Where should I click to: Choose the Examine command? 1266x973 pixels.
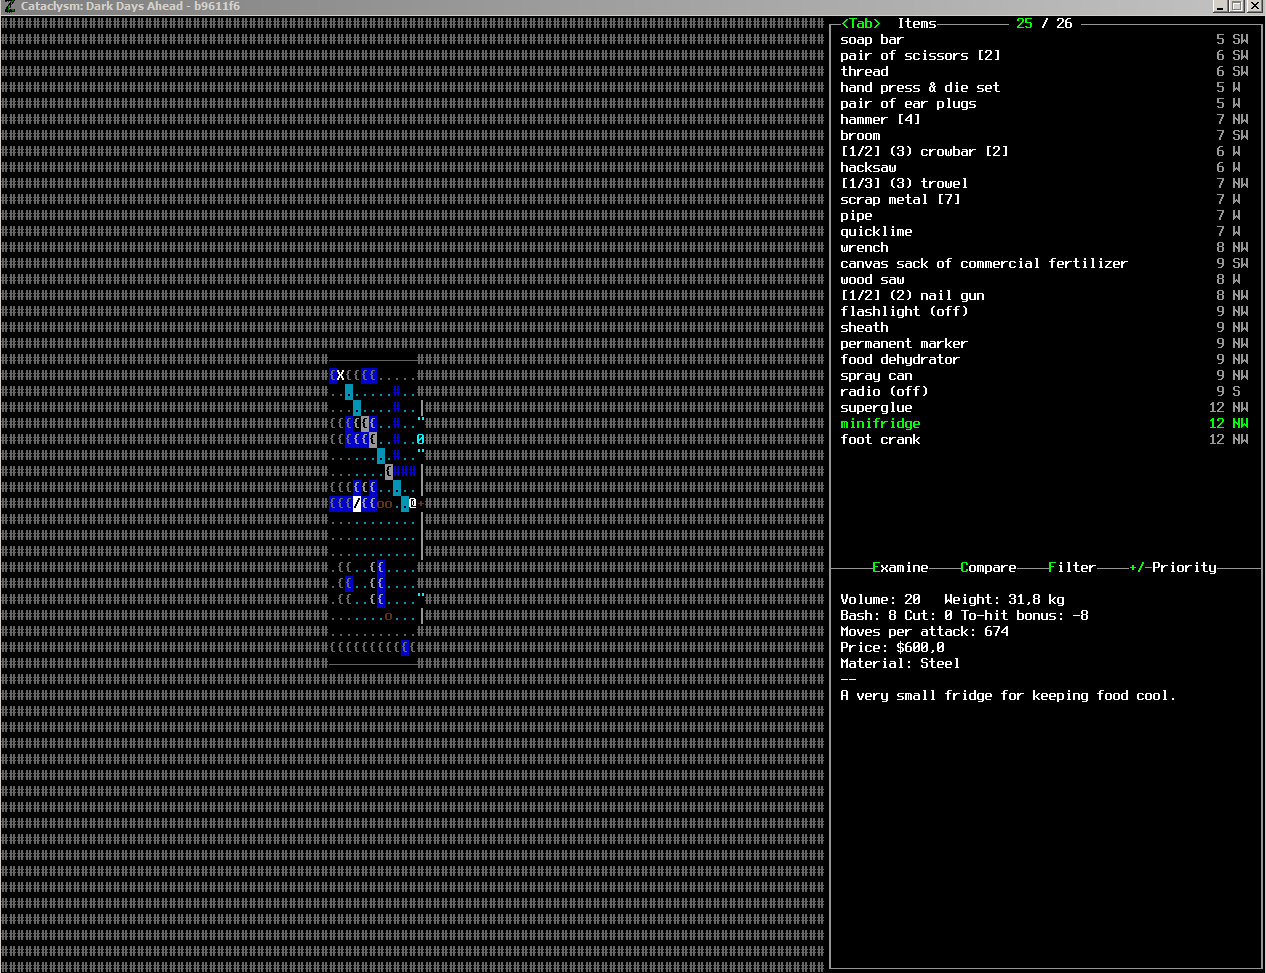click(900, 568)
